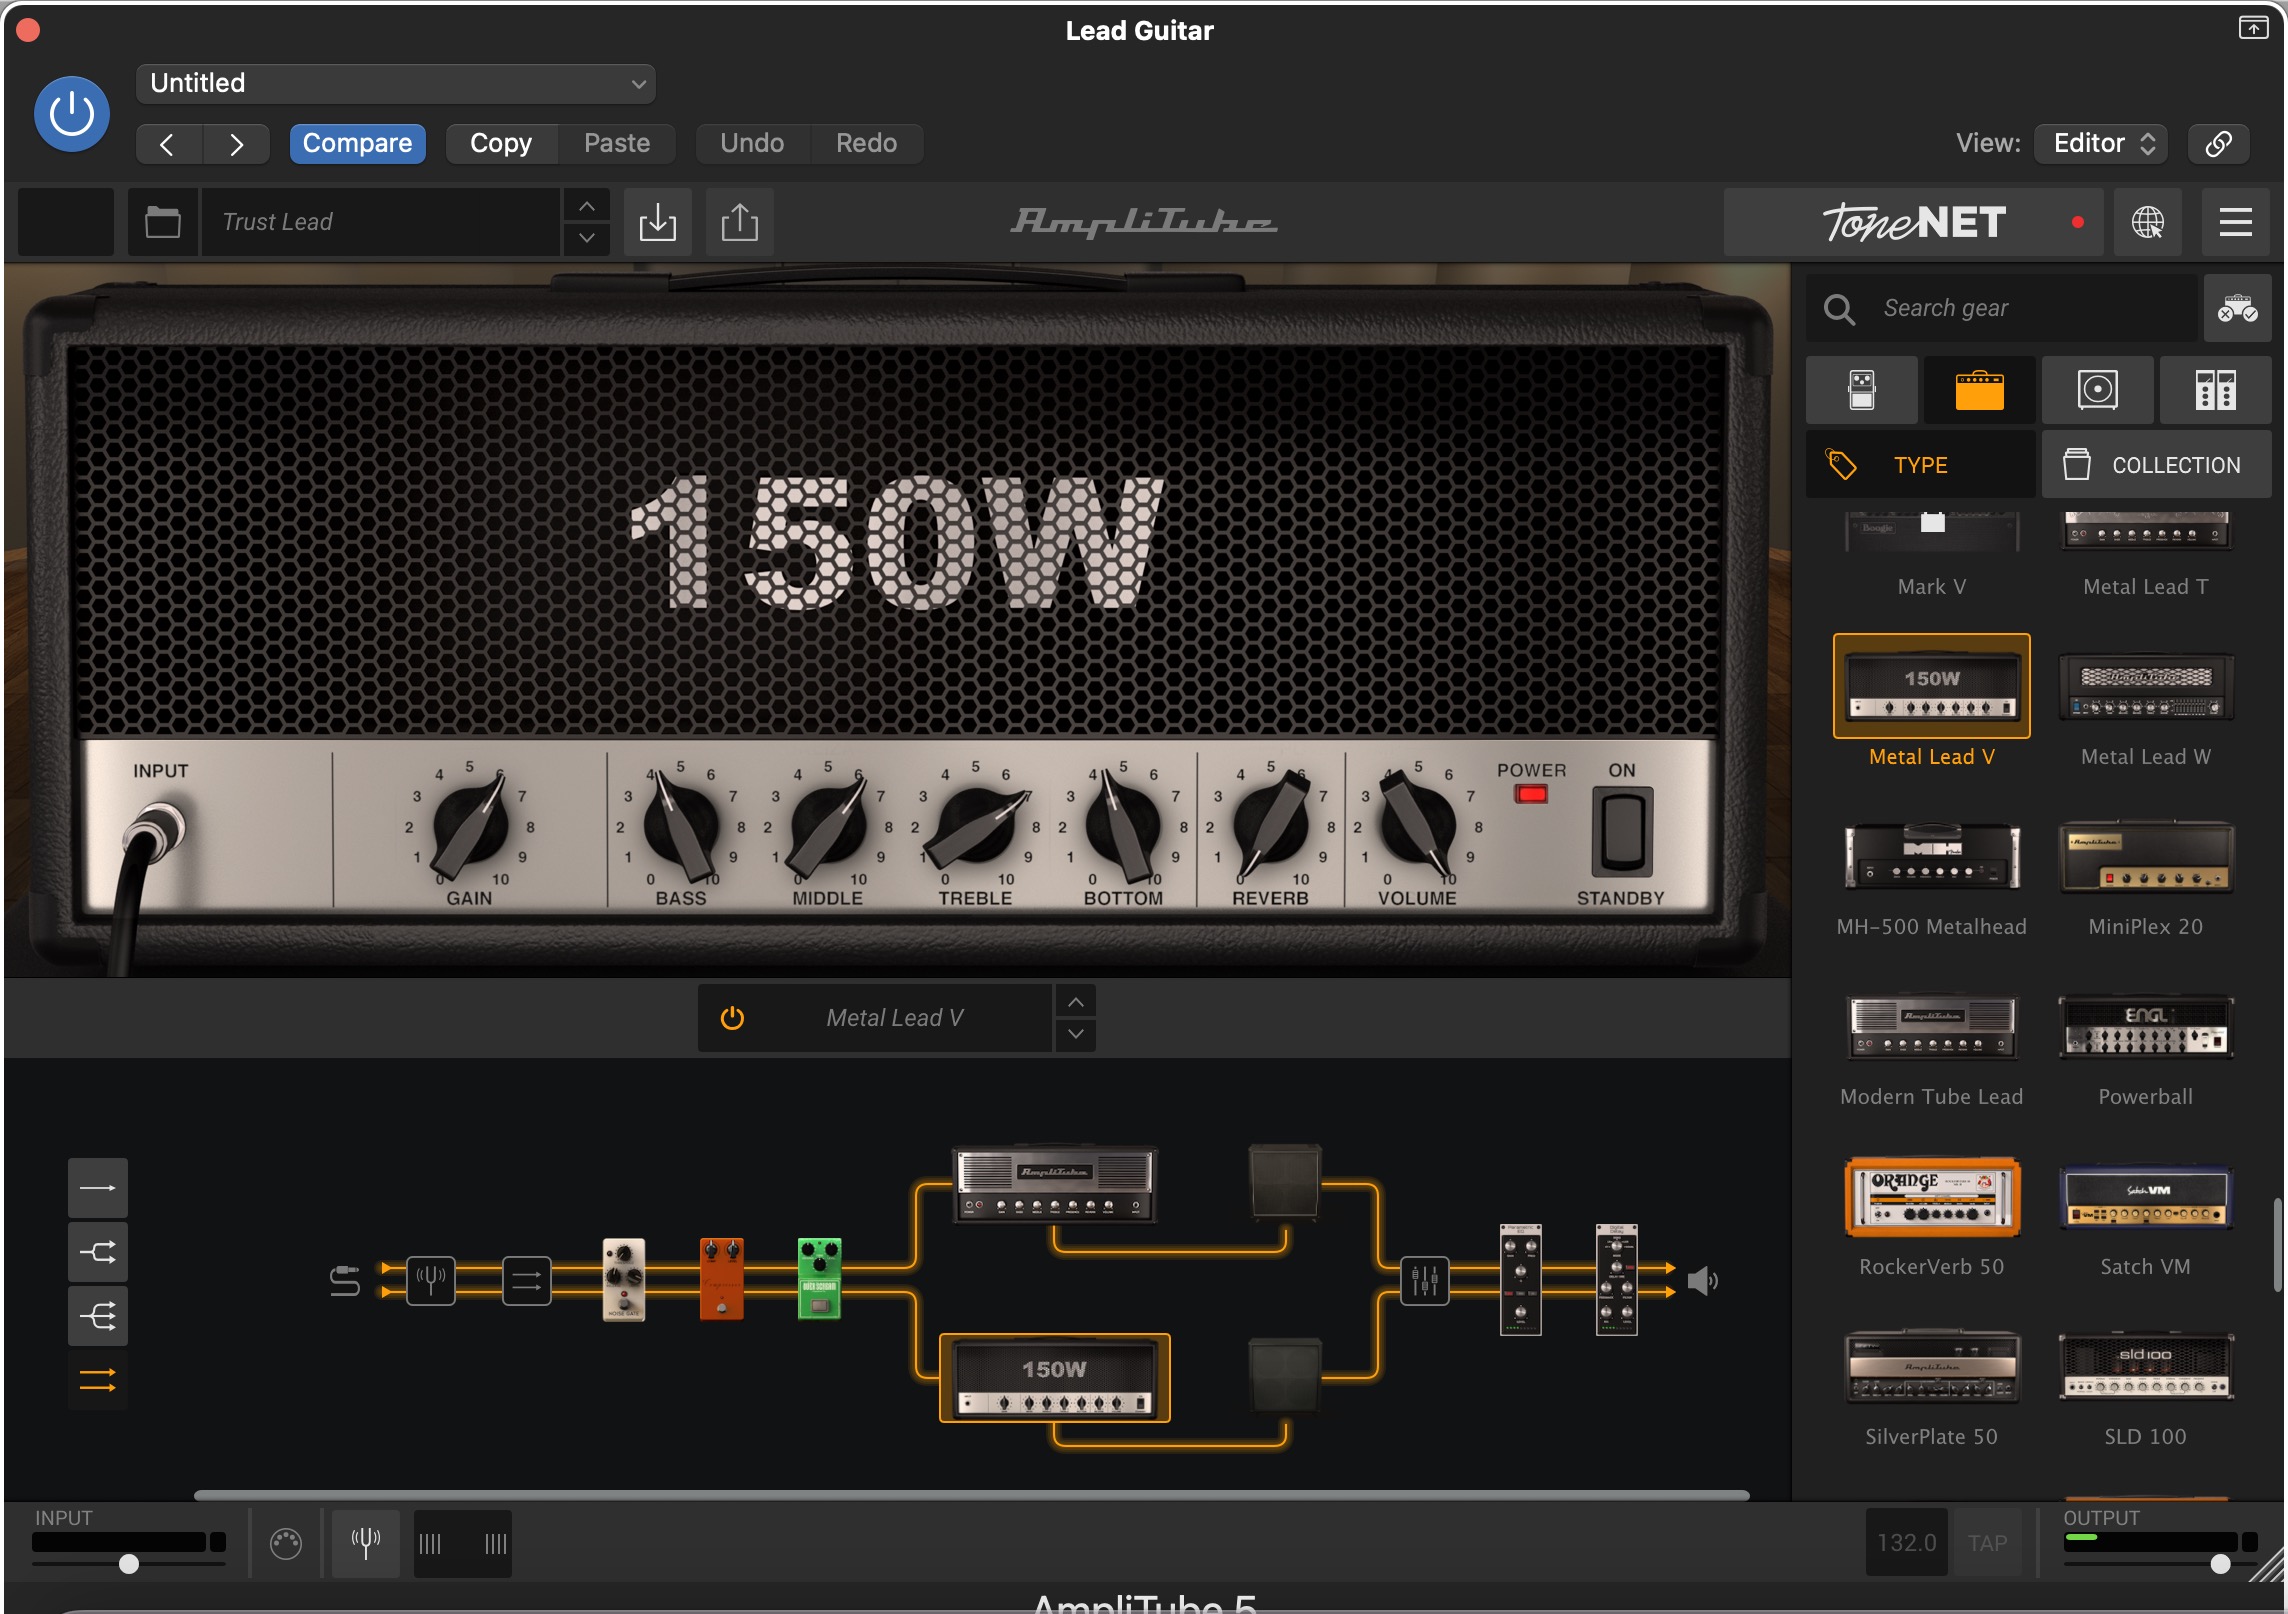Screen dimensions: 2288x1614
Task: Click the mixer block in the chain
Action: (1425, 1280)
